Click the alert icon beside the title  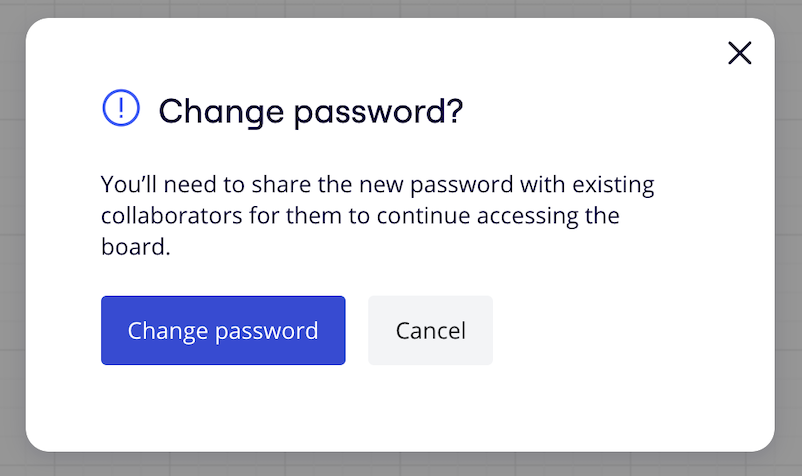point(121,107)
